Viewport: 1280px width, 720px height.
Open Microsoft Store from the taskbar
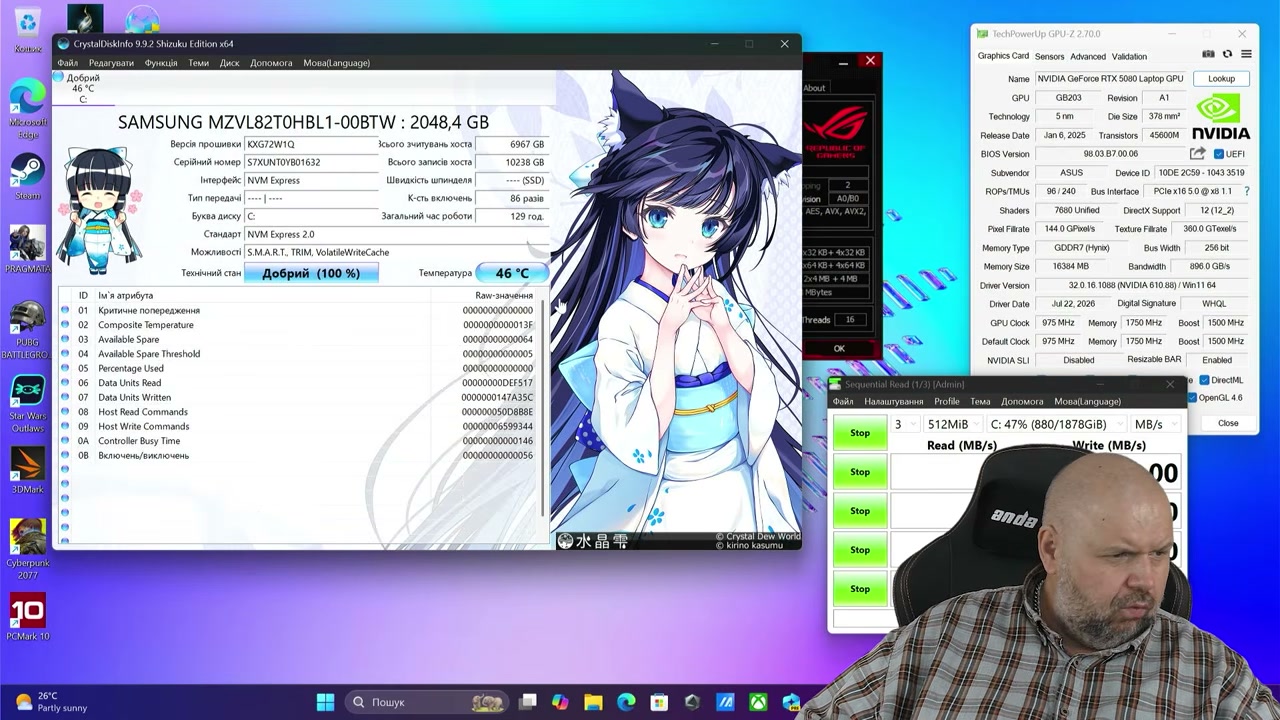click(x=659, y=702)
